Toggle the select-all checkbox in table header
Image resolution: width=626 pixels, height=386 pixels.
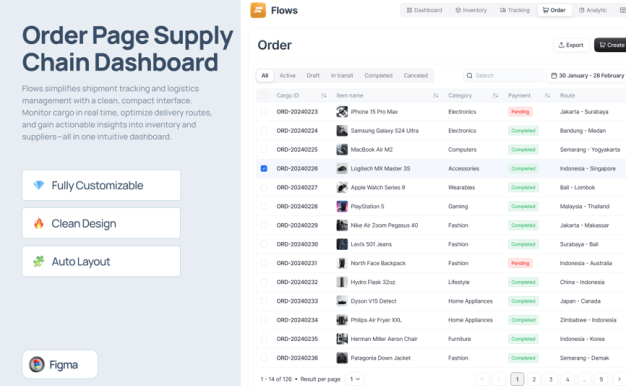[x=264, y=95]
